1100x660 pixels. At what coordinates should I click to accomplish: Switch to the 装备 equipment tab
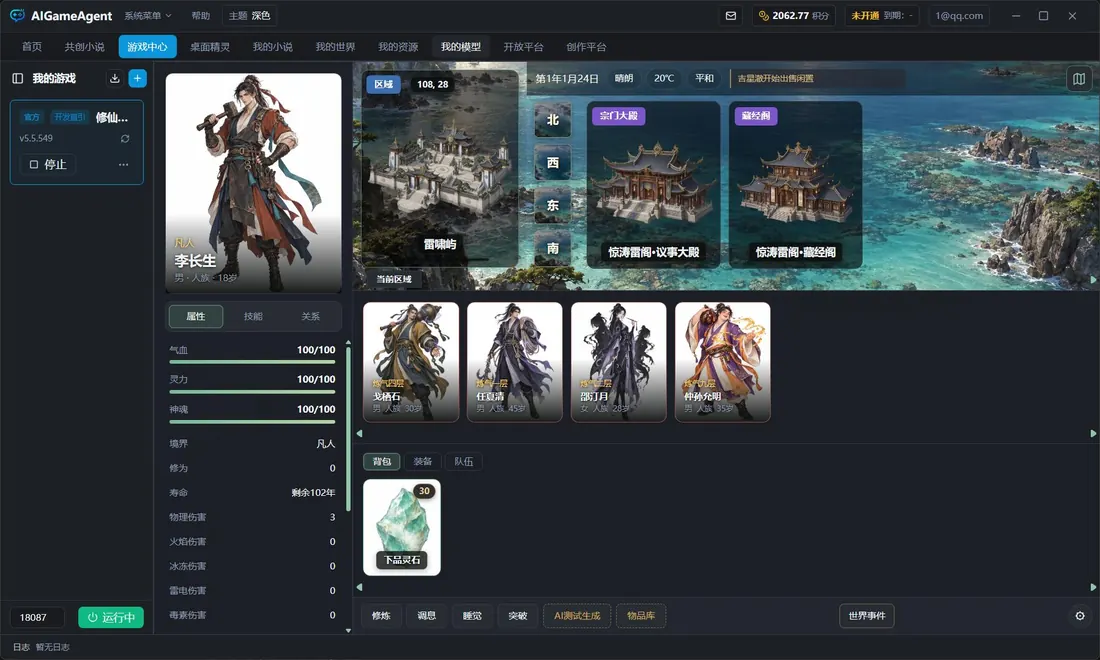(x=422, y=462)
